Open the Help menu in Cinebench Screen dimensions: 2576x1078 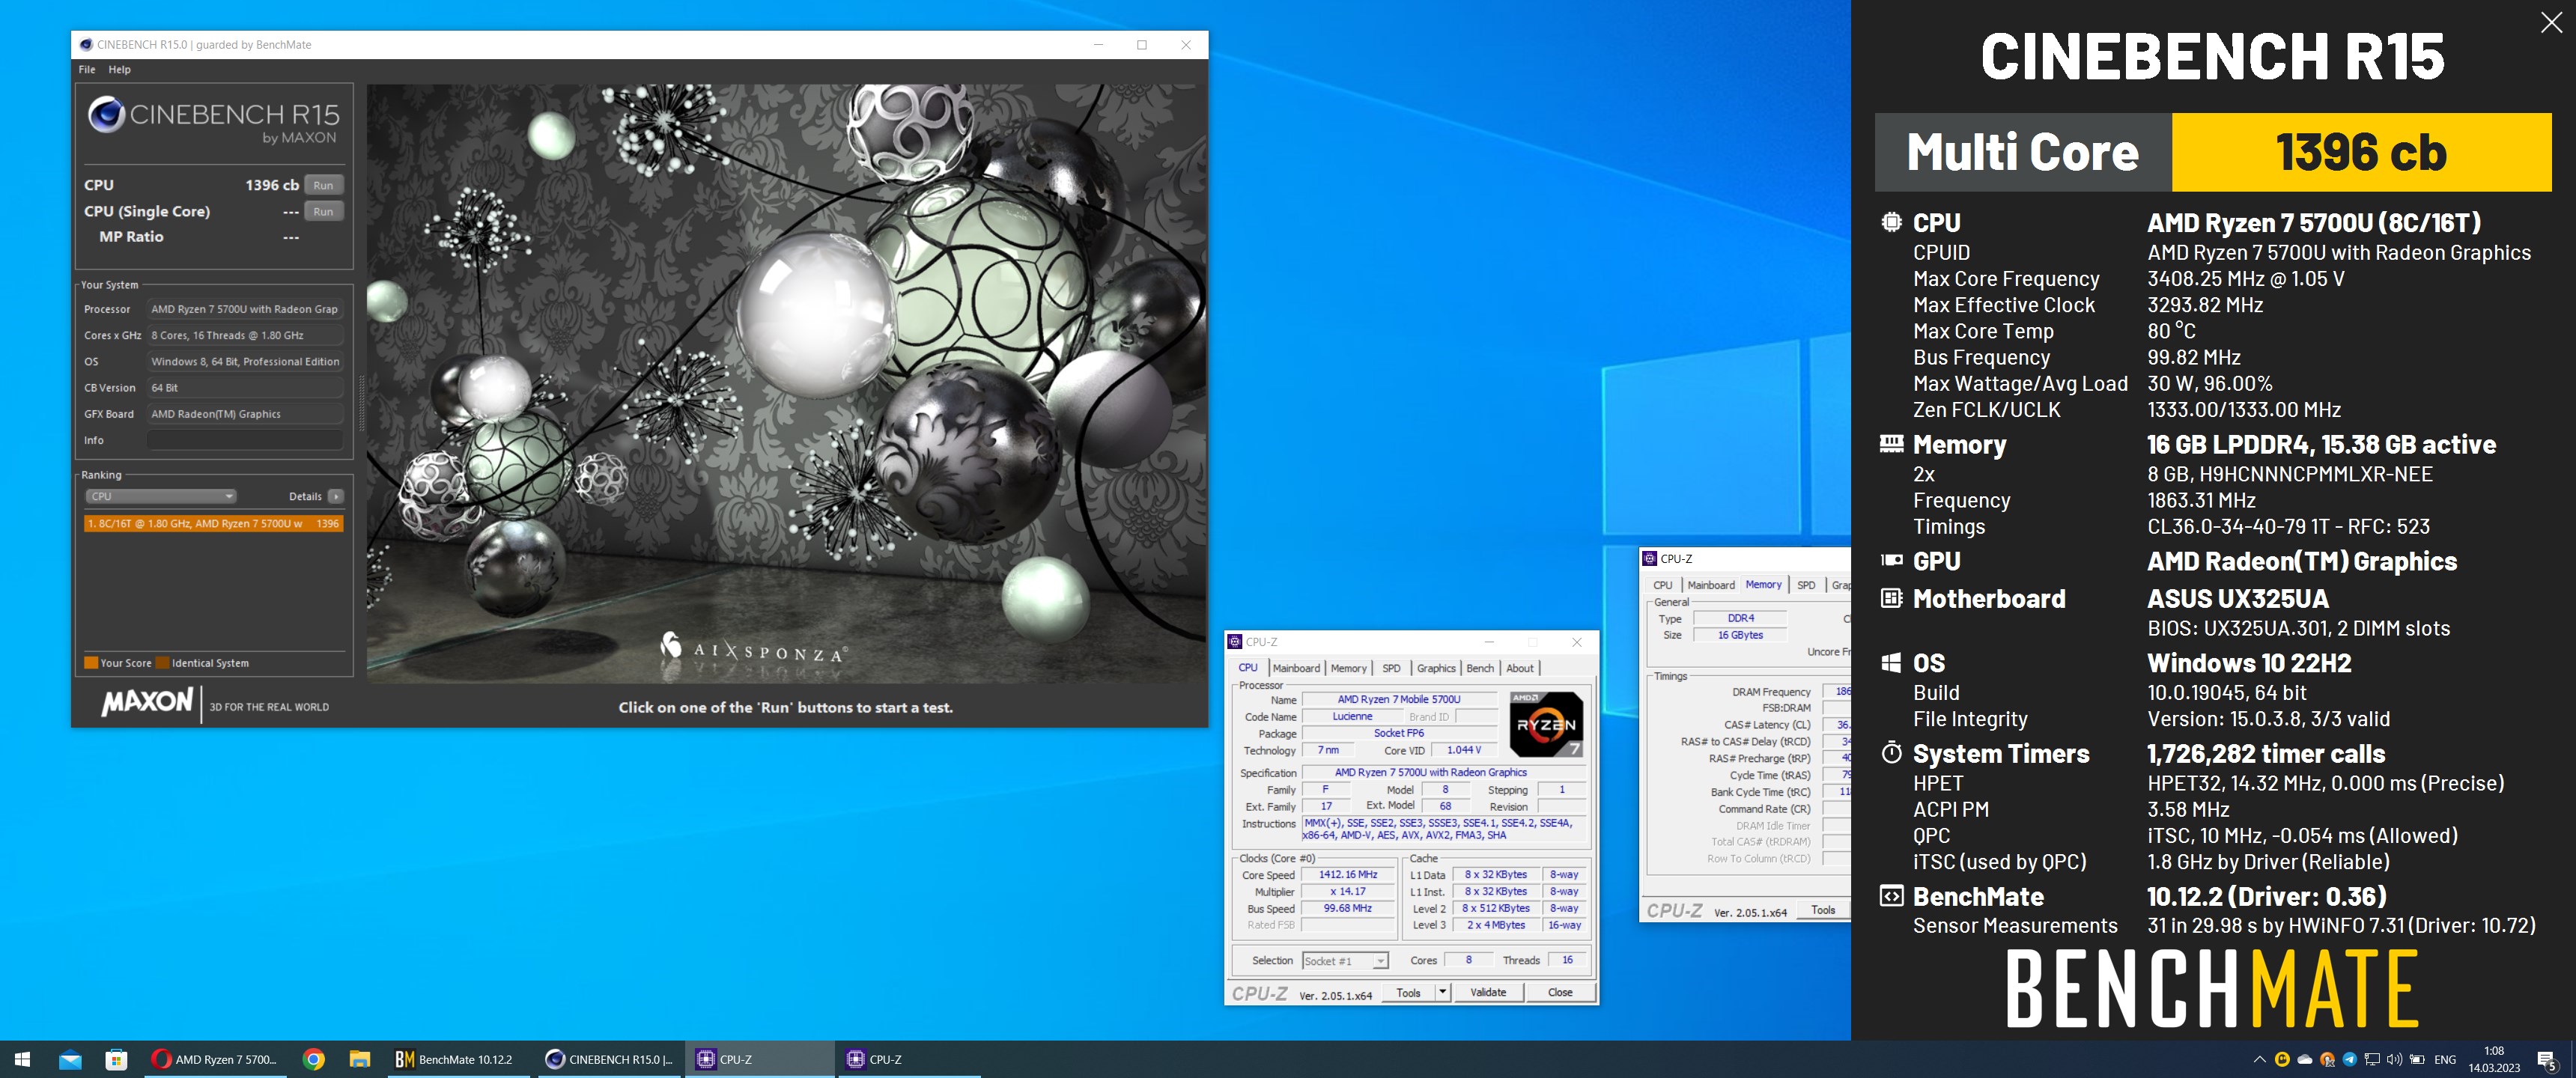[x=119, y=69]
